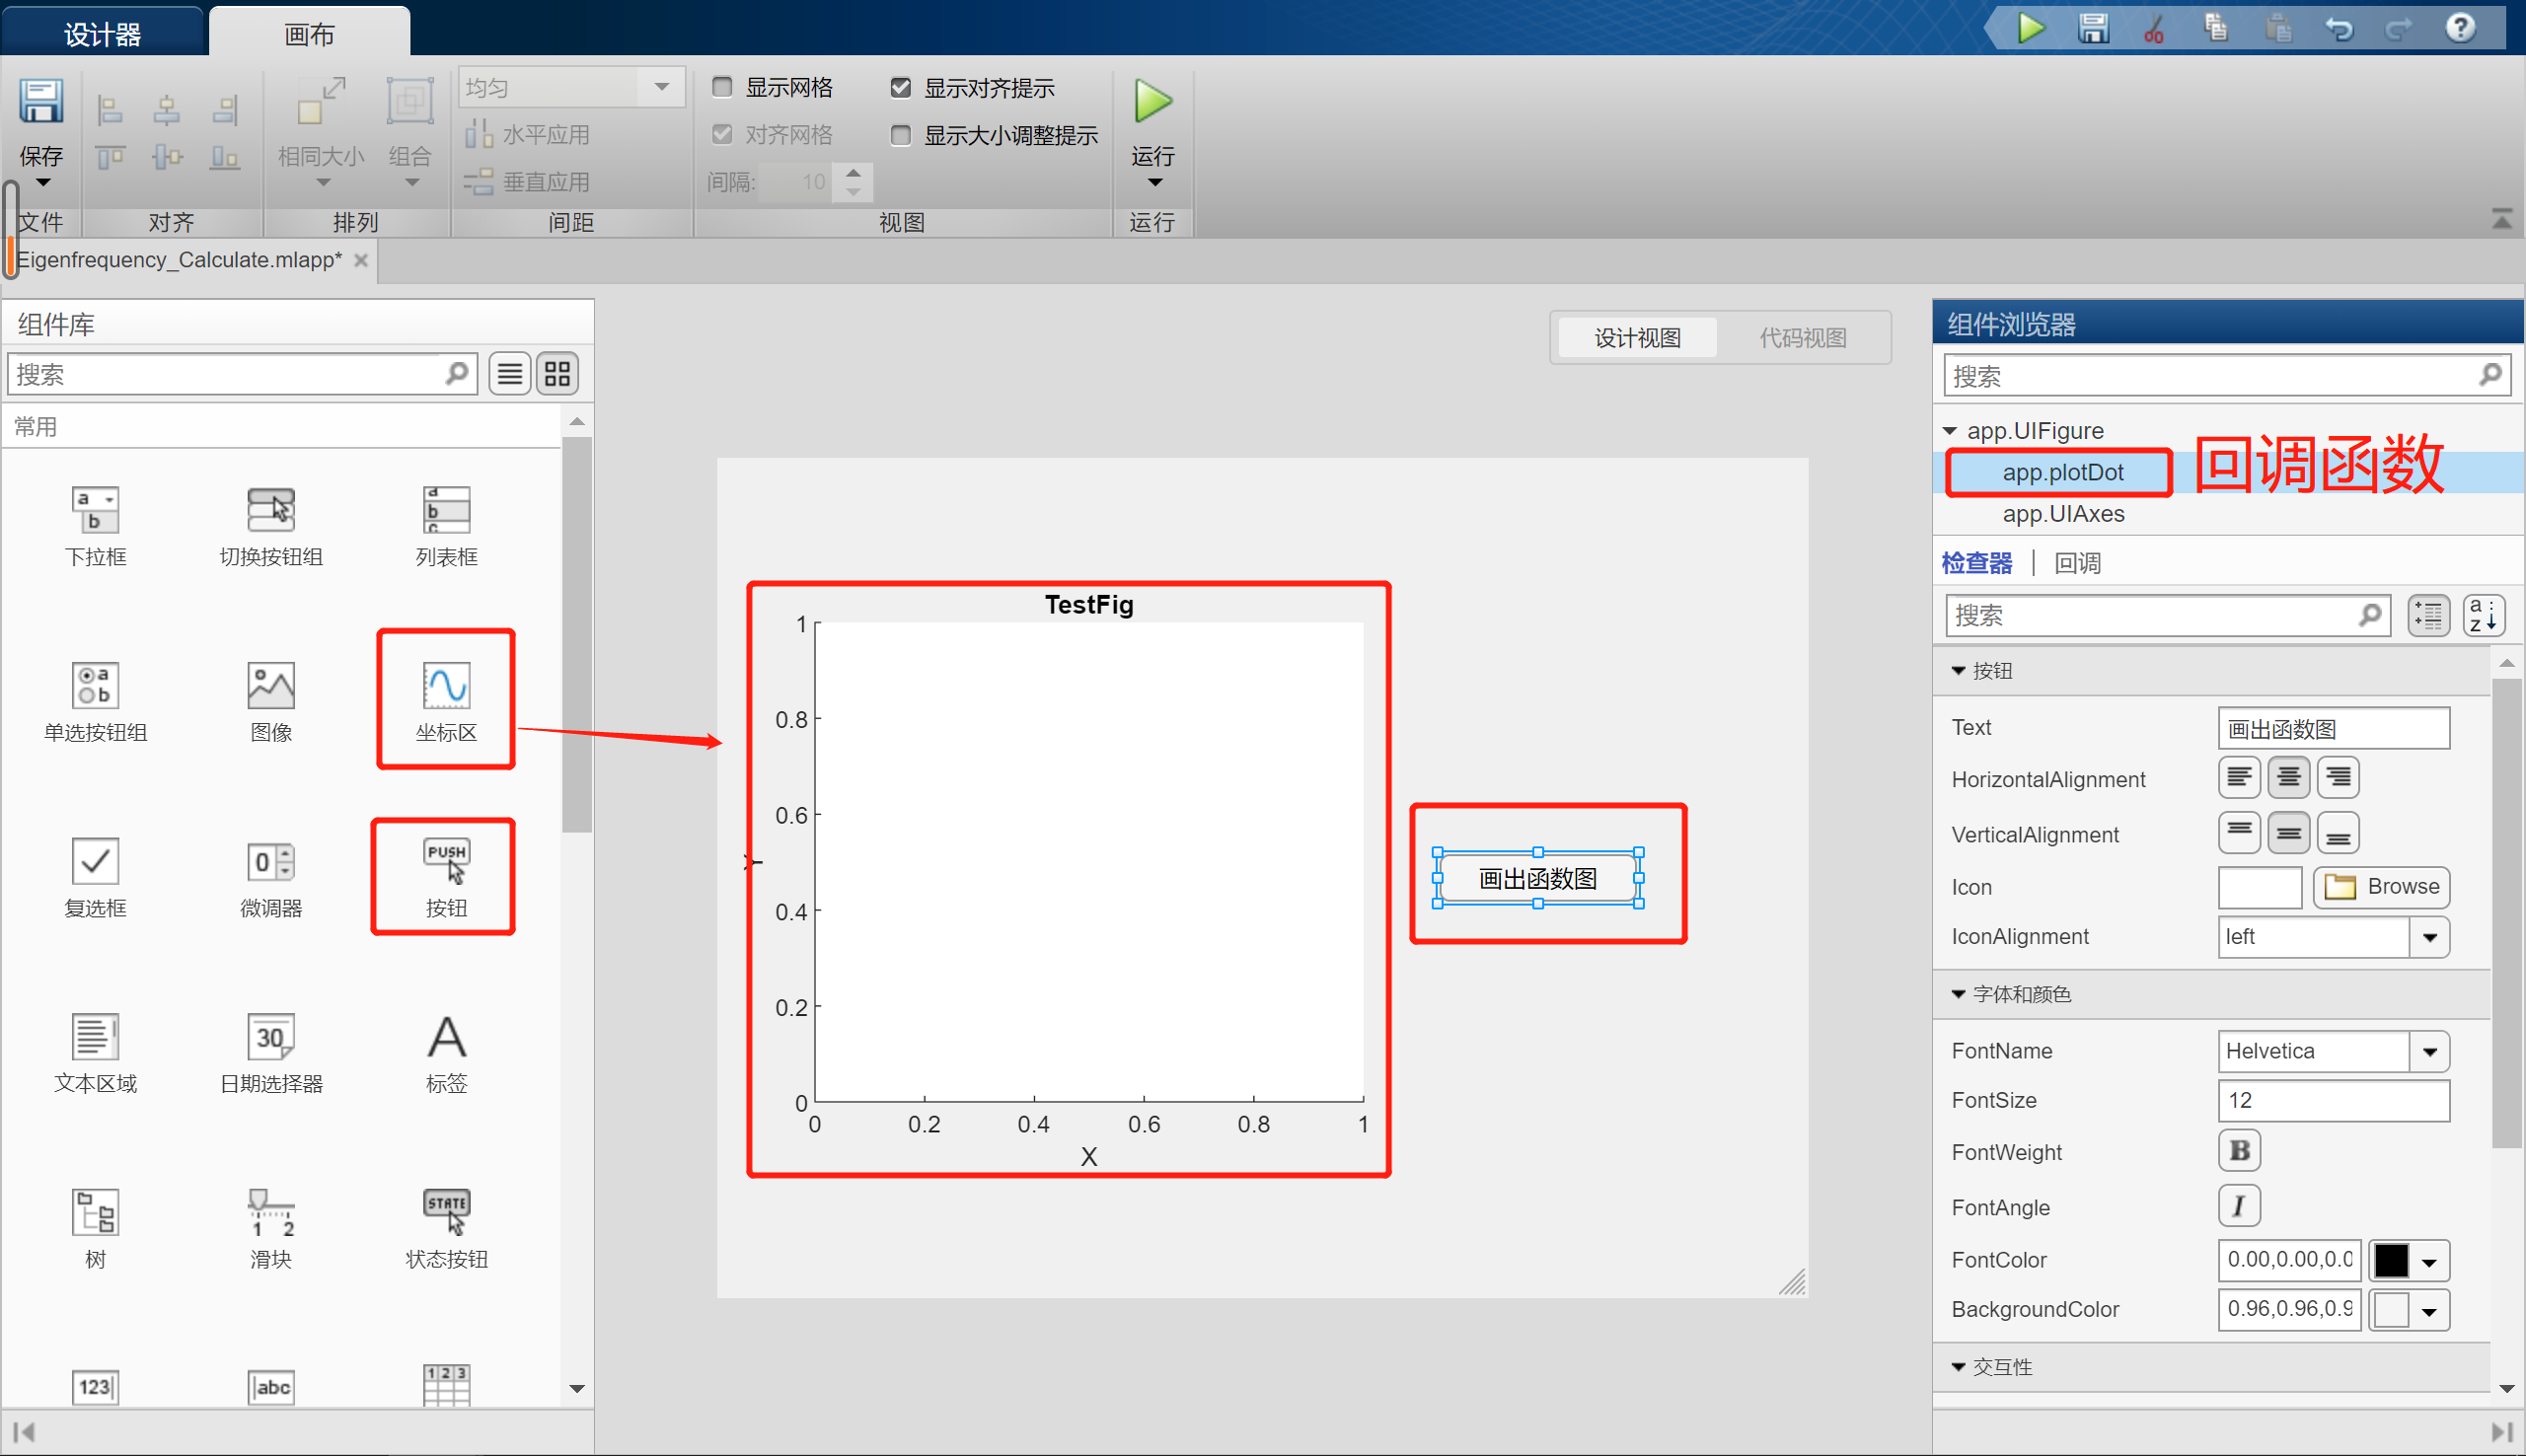Screen dimensions: 2526x1456
Task: Open the IconAlignment dropdown set to left
Action: [2432, 936]
